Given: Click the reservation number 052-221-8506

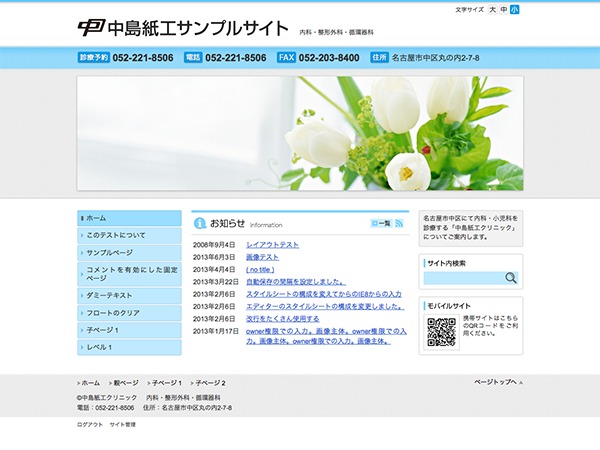Looking at the screenshot, I should (143, 58).
